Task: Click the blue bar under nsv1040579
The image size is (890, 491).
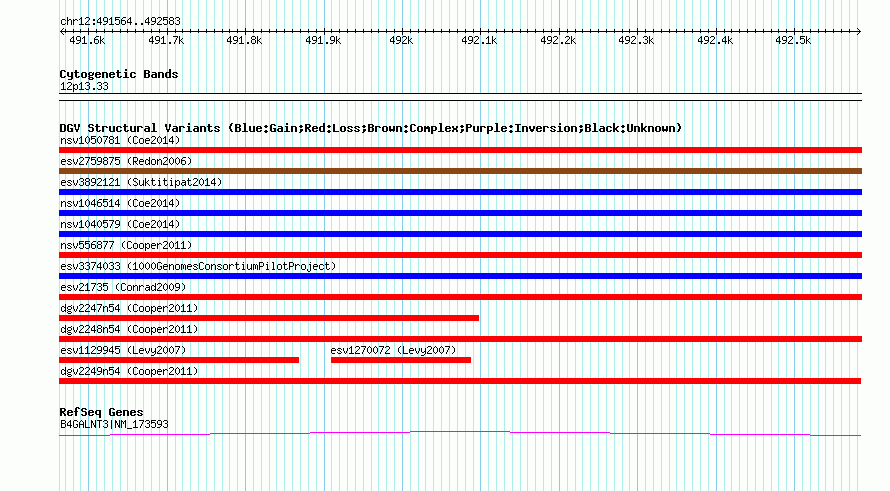Action: pyautogui.click(x=460, y=234)
